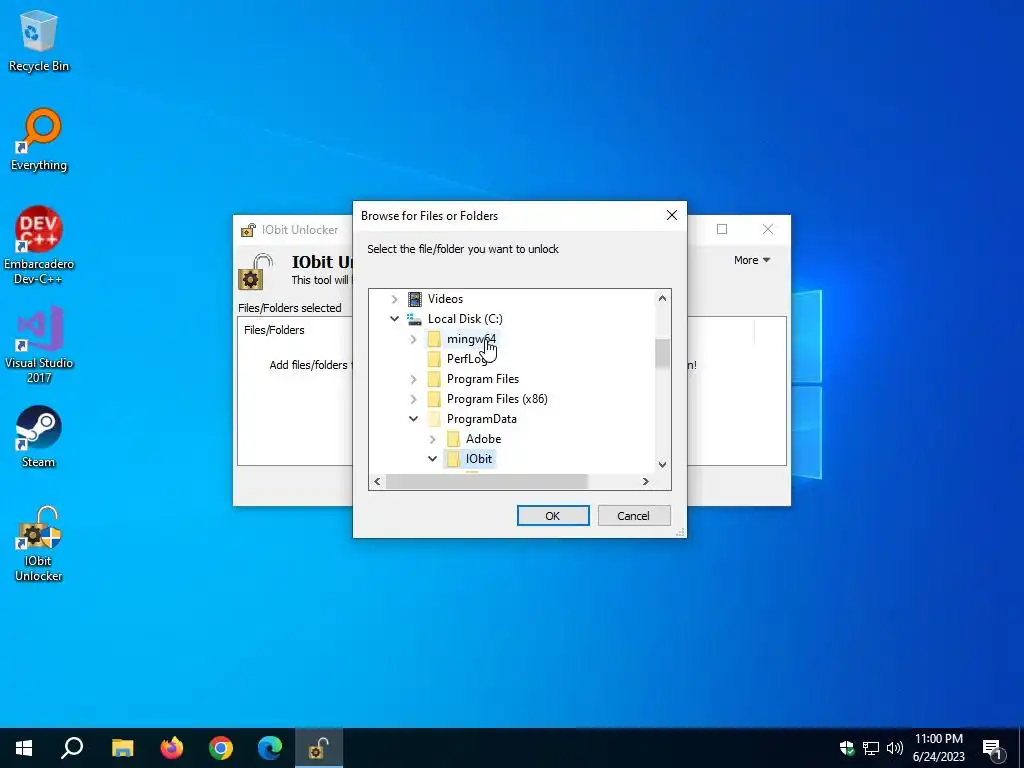Open File Explorer from the taskbar
The height and width of the screenshot is (768, 1024).
(122, 748)
